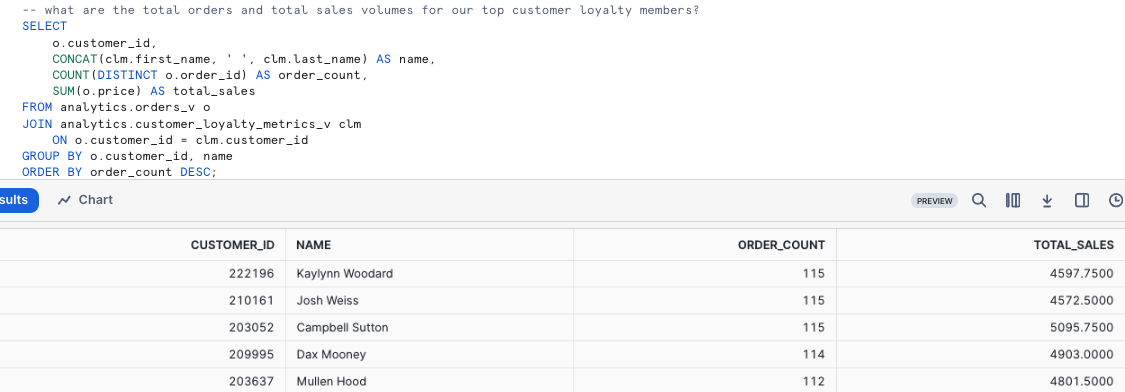This screenshot has height=392, width=1125.
Task: Select customer ID cell 209995
Action: click(143, 354)
